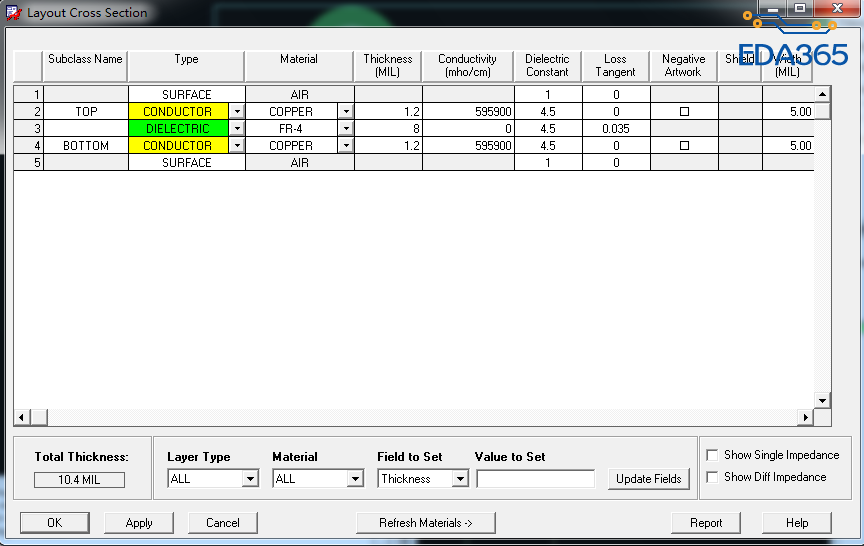Click thickness value 8 in dielectric row

[388, 129]
